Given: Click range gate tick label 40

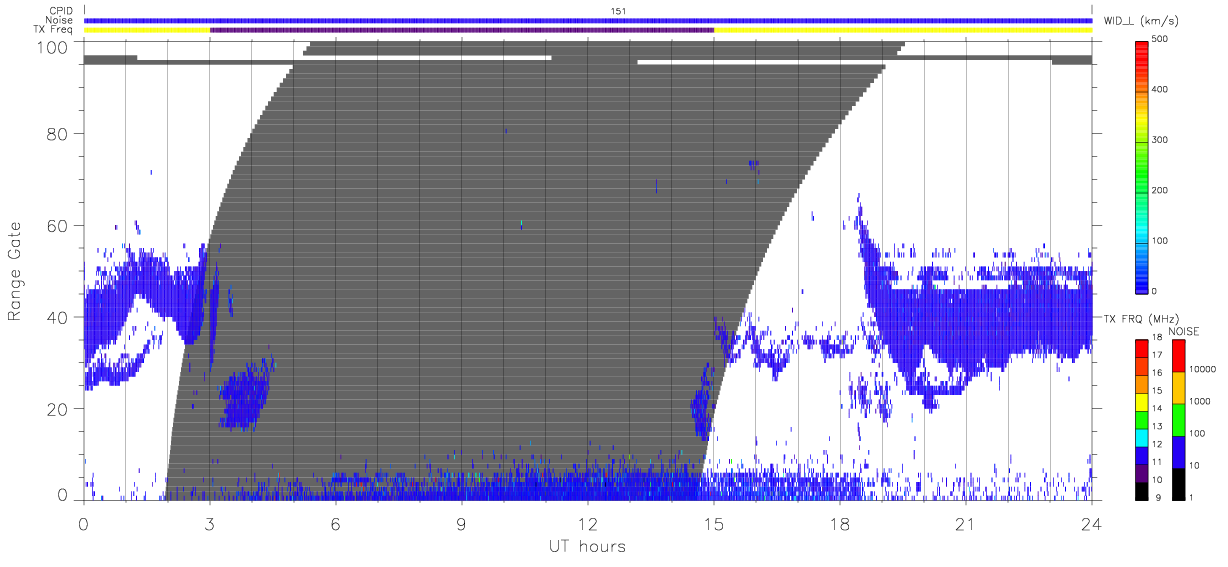Looking at the screenshot, I should tap(59, 318).
